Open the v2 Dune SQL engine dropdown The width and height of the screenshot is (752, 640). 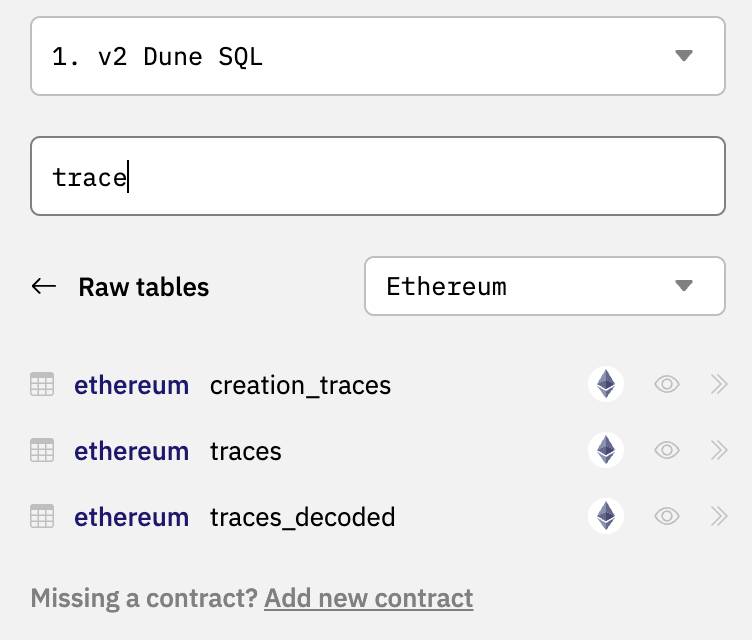(378, 56)
